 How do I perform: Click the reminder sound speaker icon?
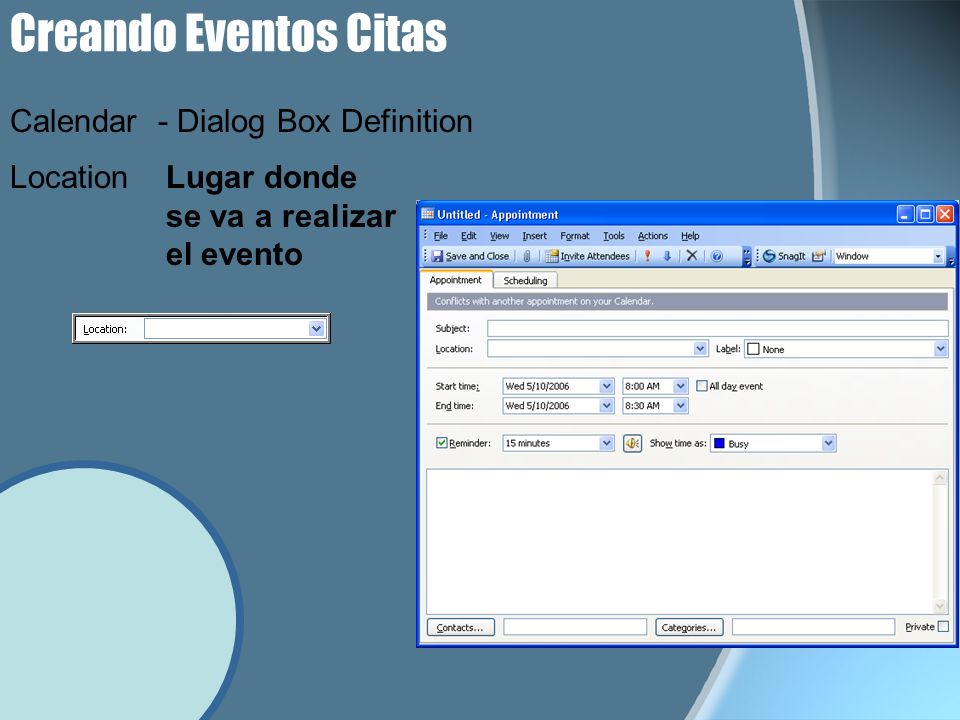coord(632,443)
